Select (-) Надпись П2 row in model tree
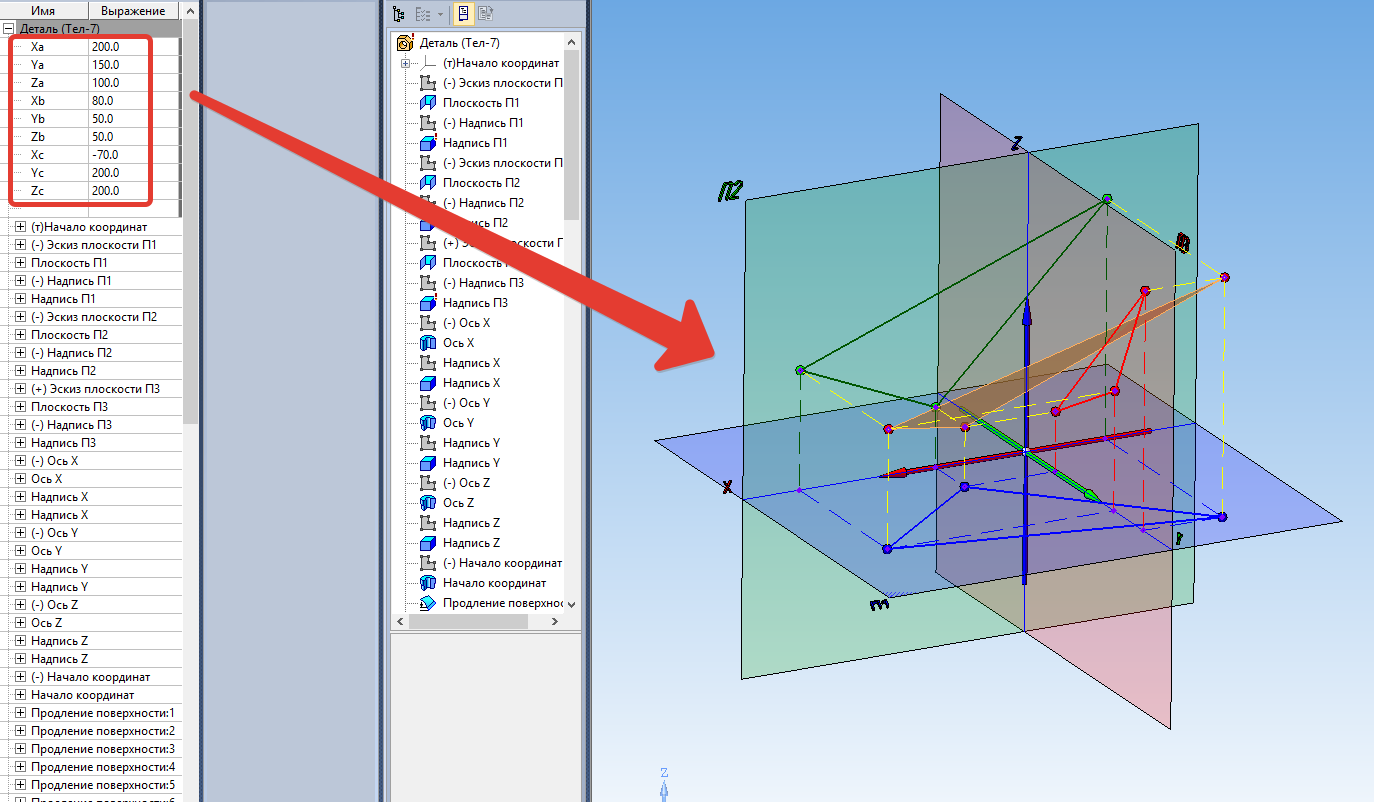1374x802 pixels. click(x=483, y=203)
